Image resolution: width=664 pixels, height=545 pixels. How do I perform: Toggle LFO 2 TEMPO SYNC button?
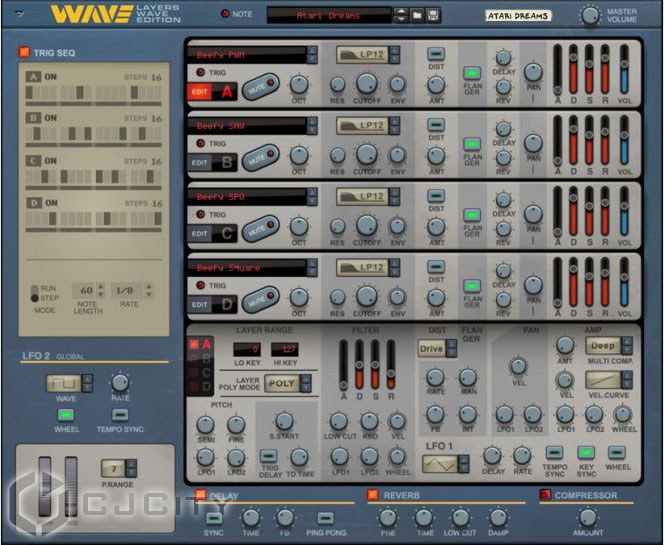tap(120, 415)
